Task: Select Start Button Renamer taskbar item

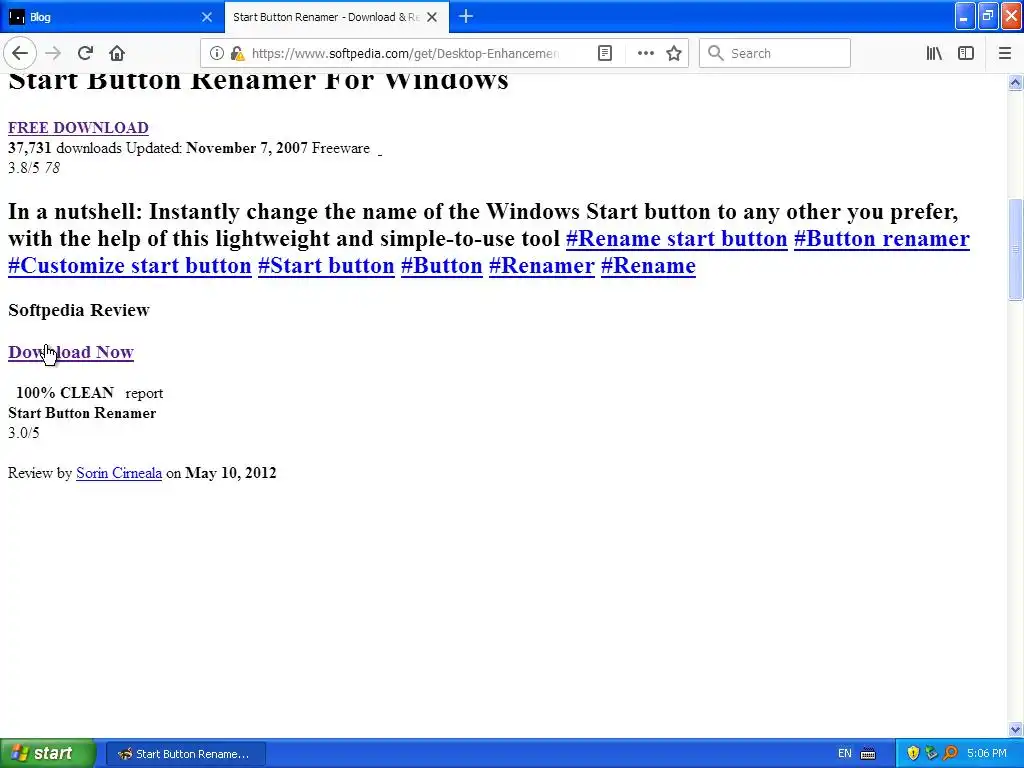Action: [x=185, y=754]
